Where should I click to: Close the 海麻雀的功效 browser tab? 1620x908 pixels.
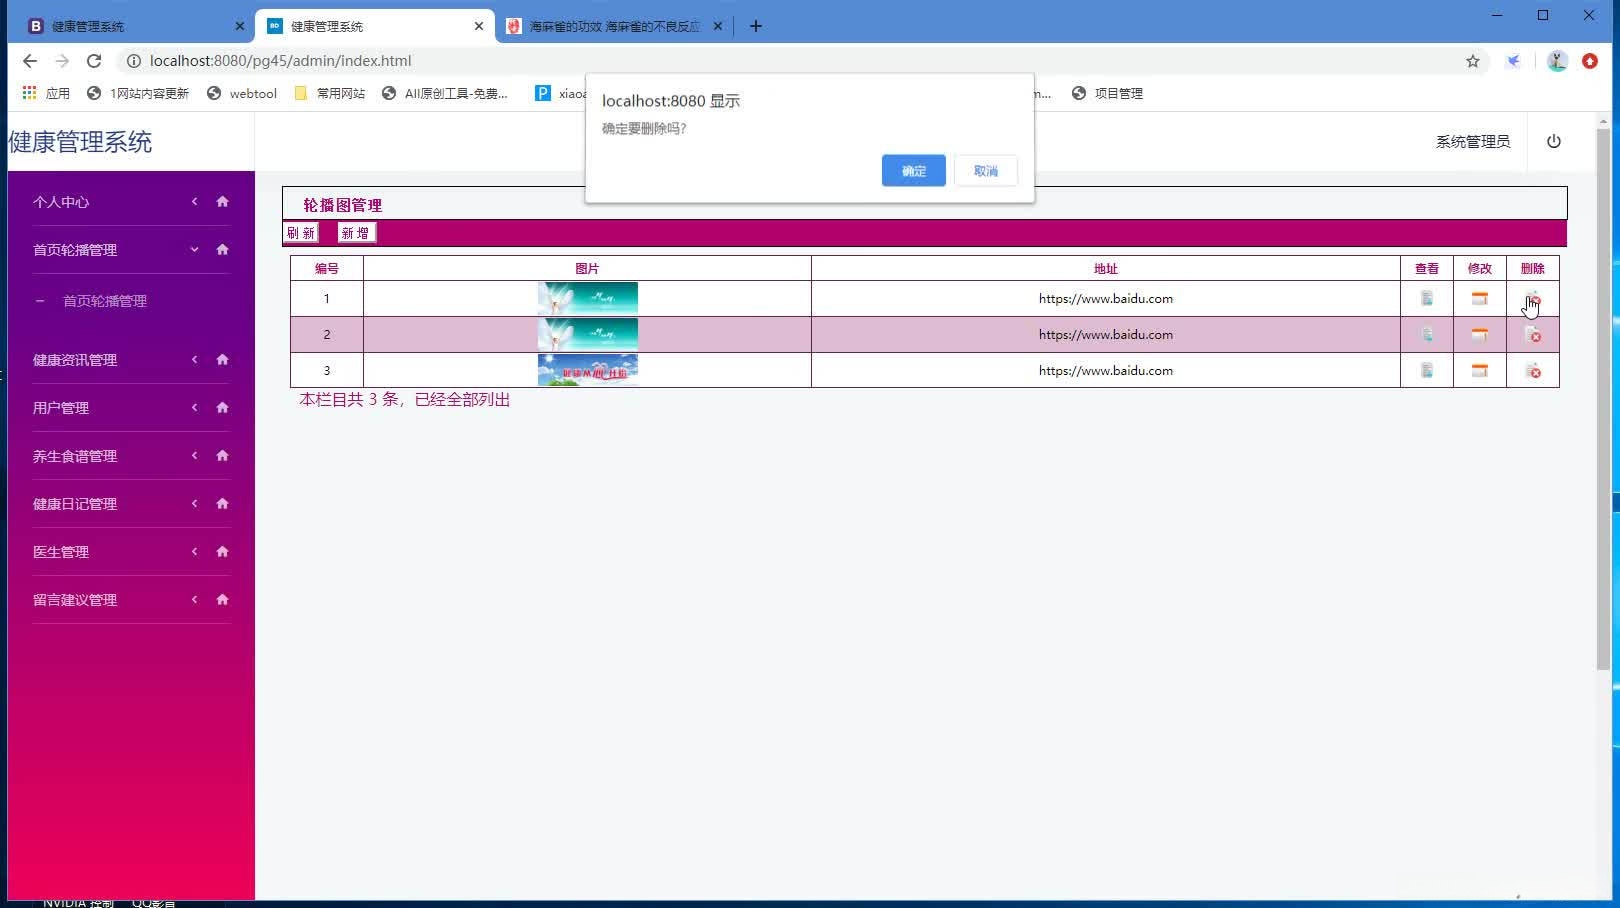[717, 26]
